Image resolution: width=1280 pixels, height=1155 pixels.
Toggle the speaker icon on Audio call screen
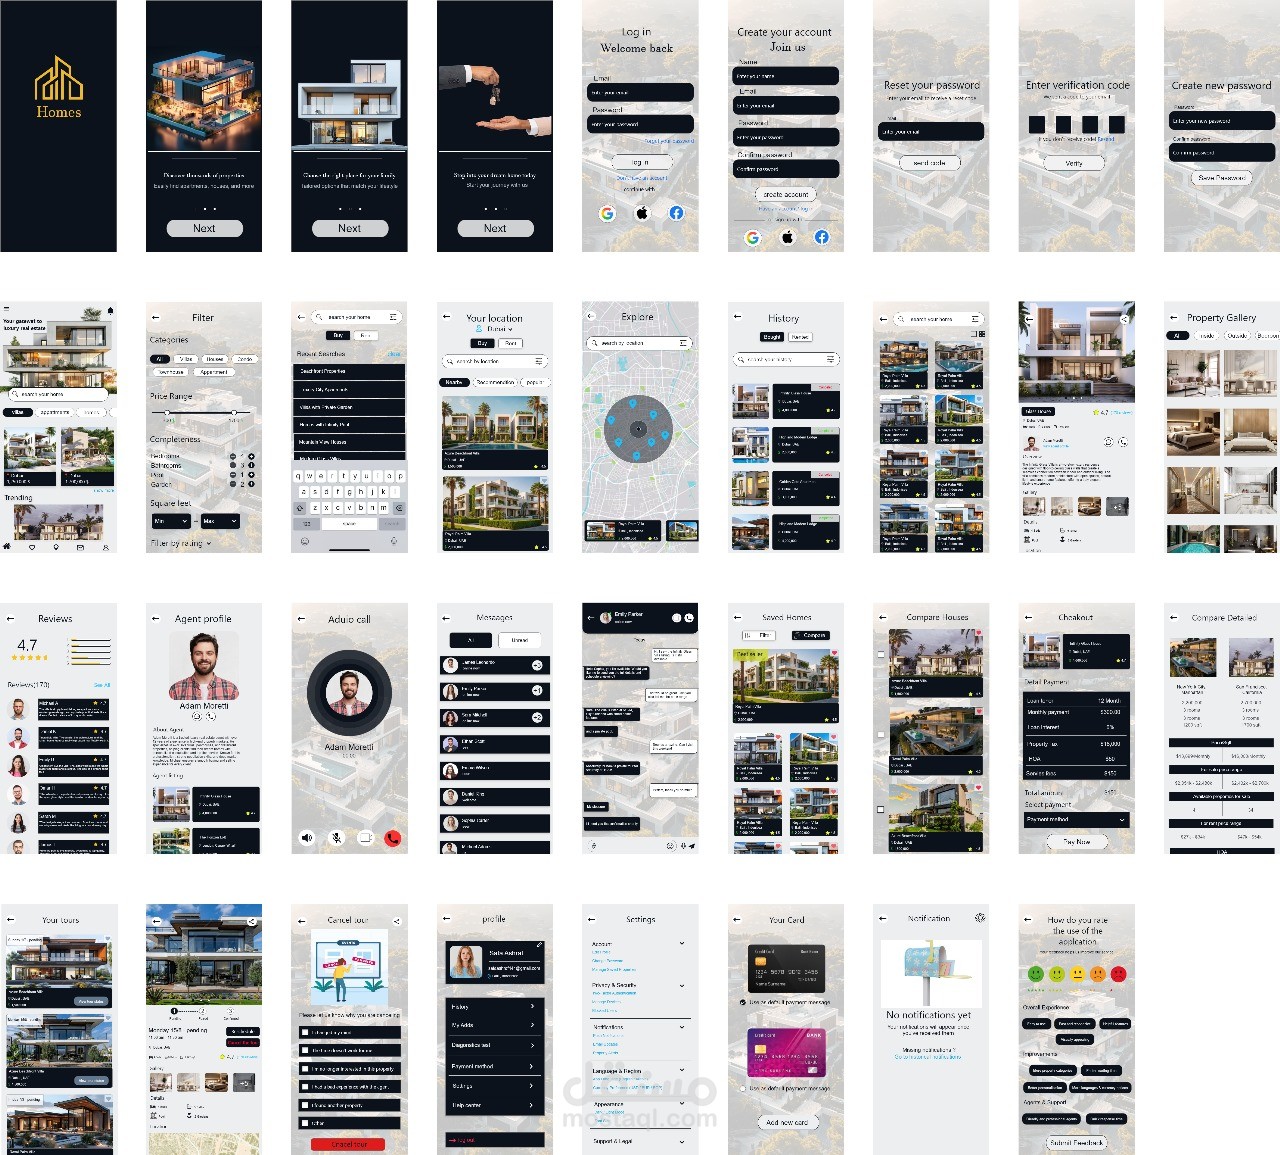click(307, 838)
